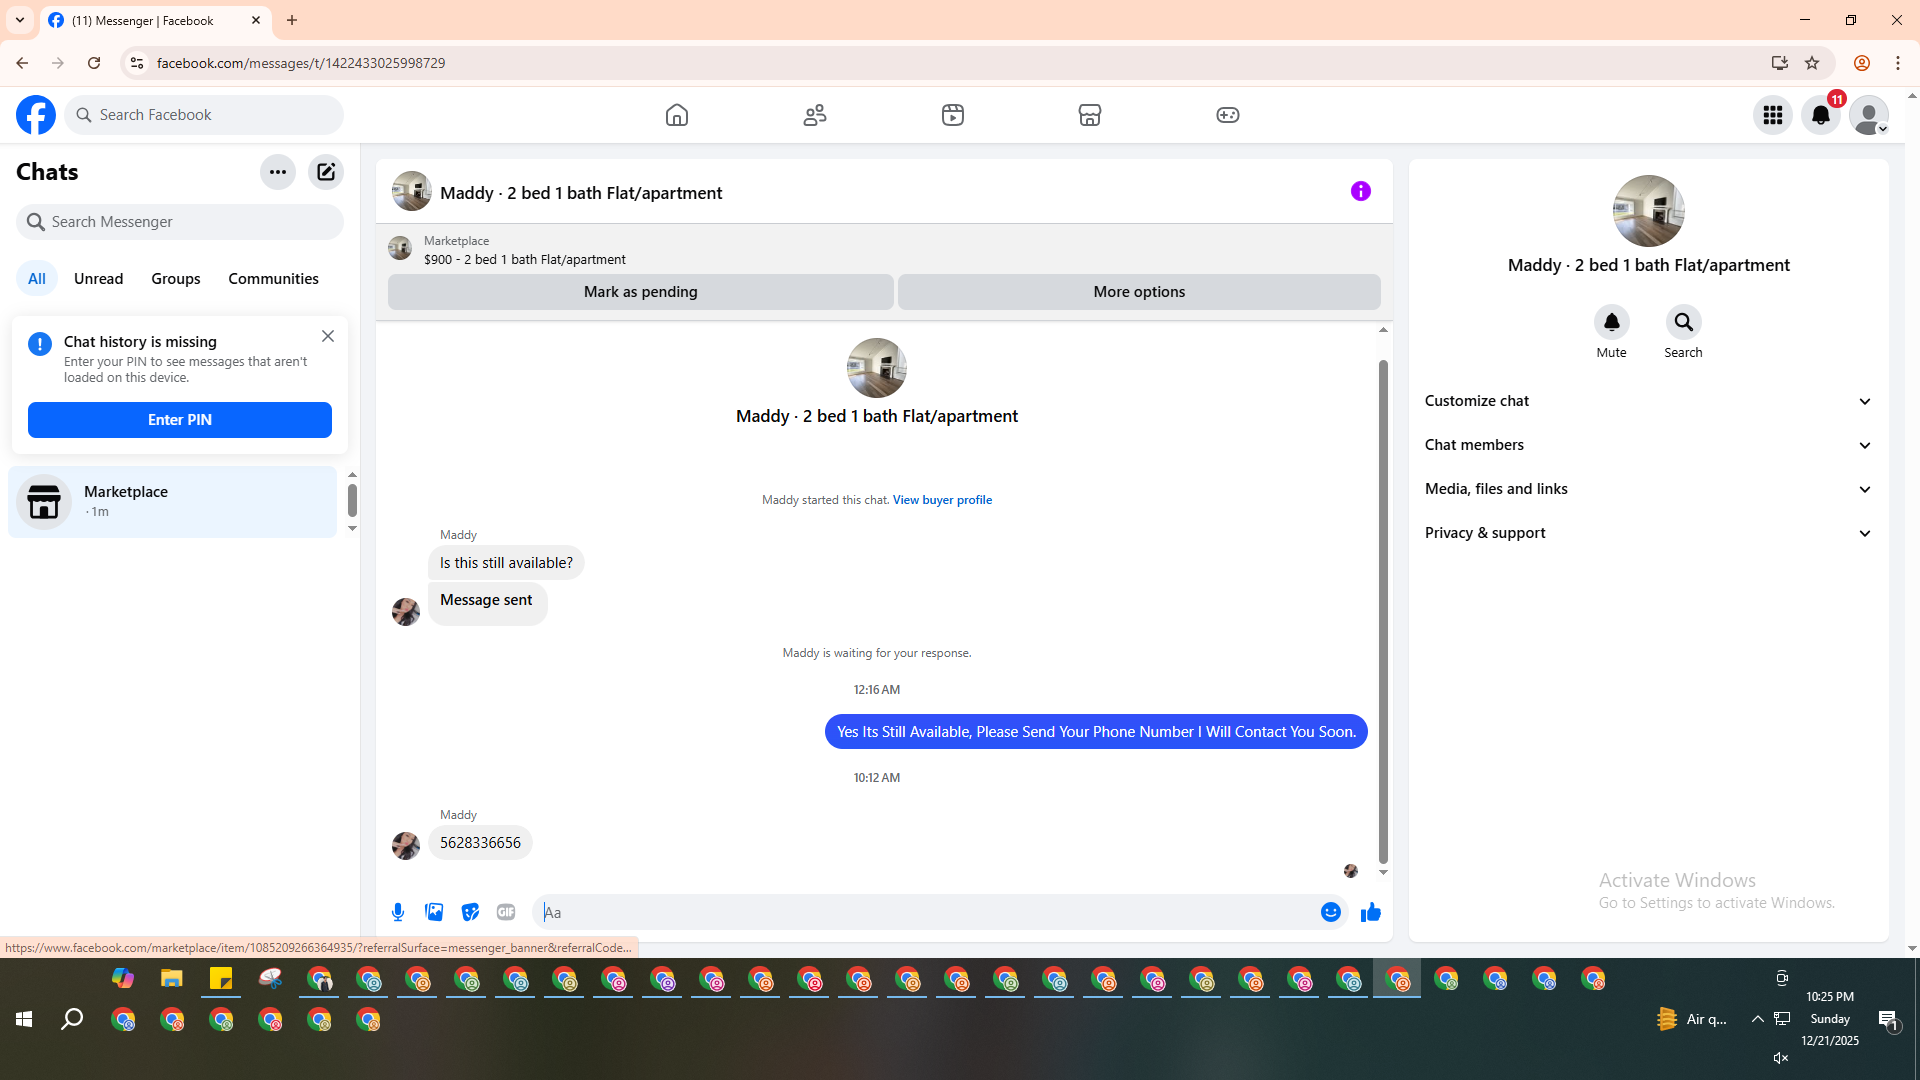Go to the Home feed icon
This screenshot has width=1920, height=1080.
pyautogui.click(x=677, y=115)
